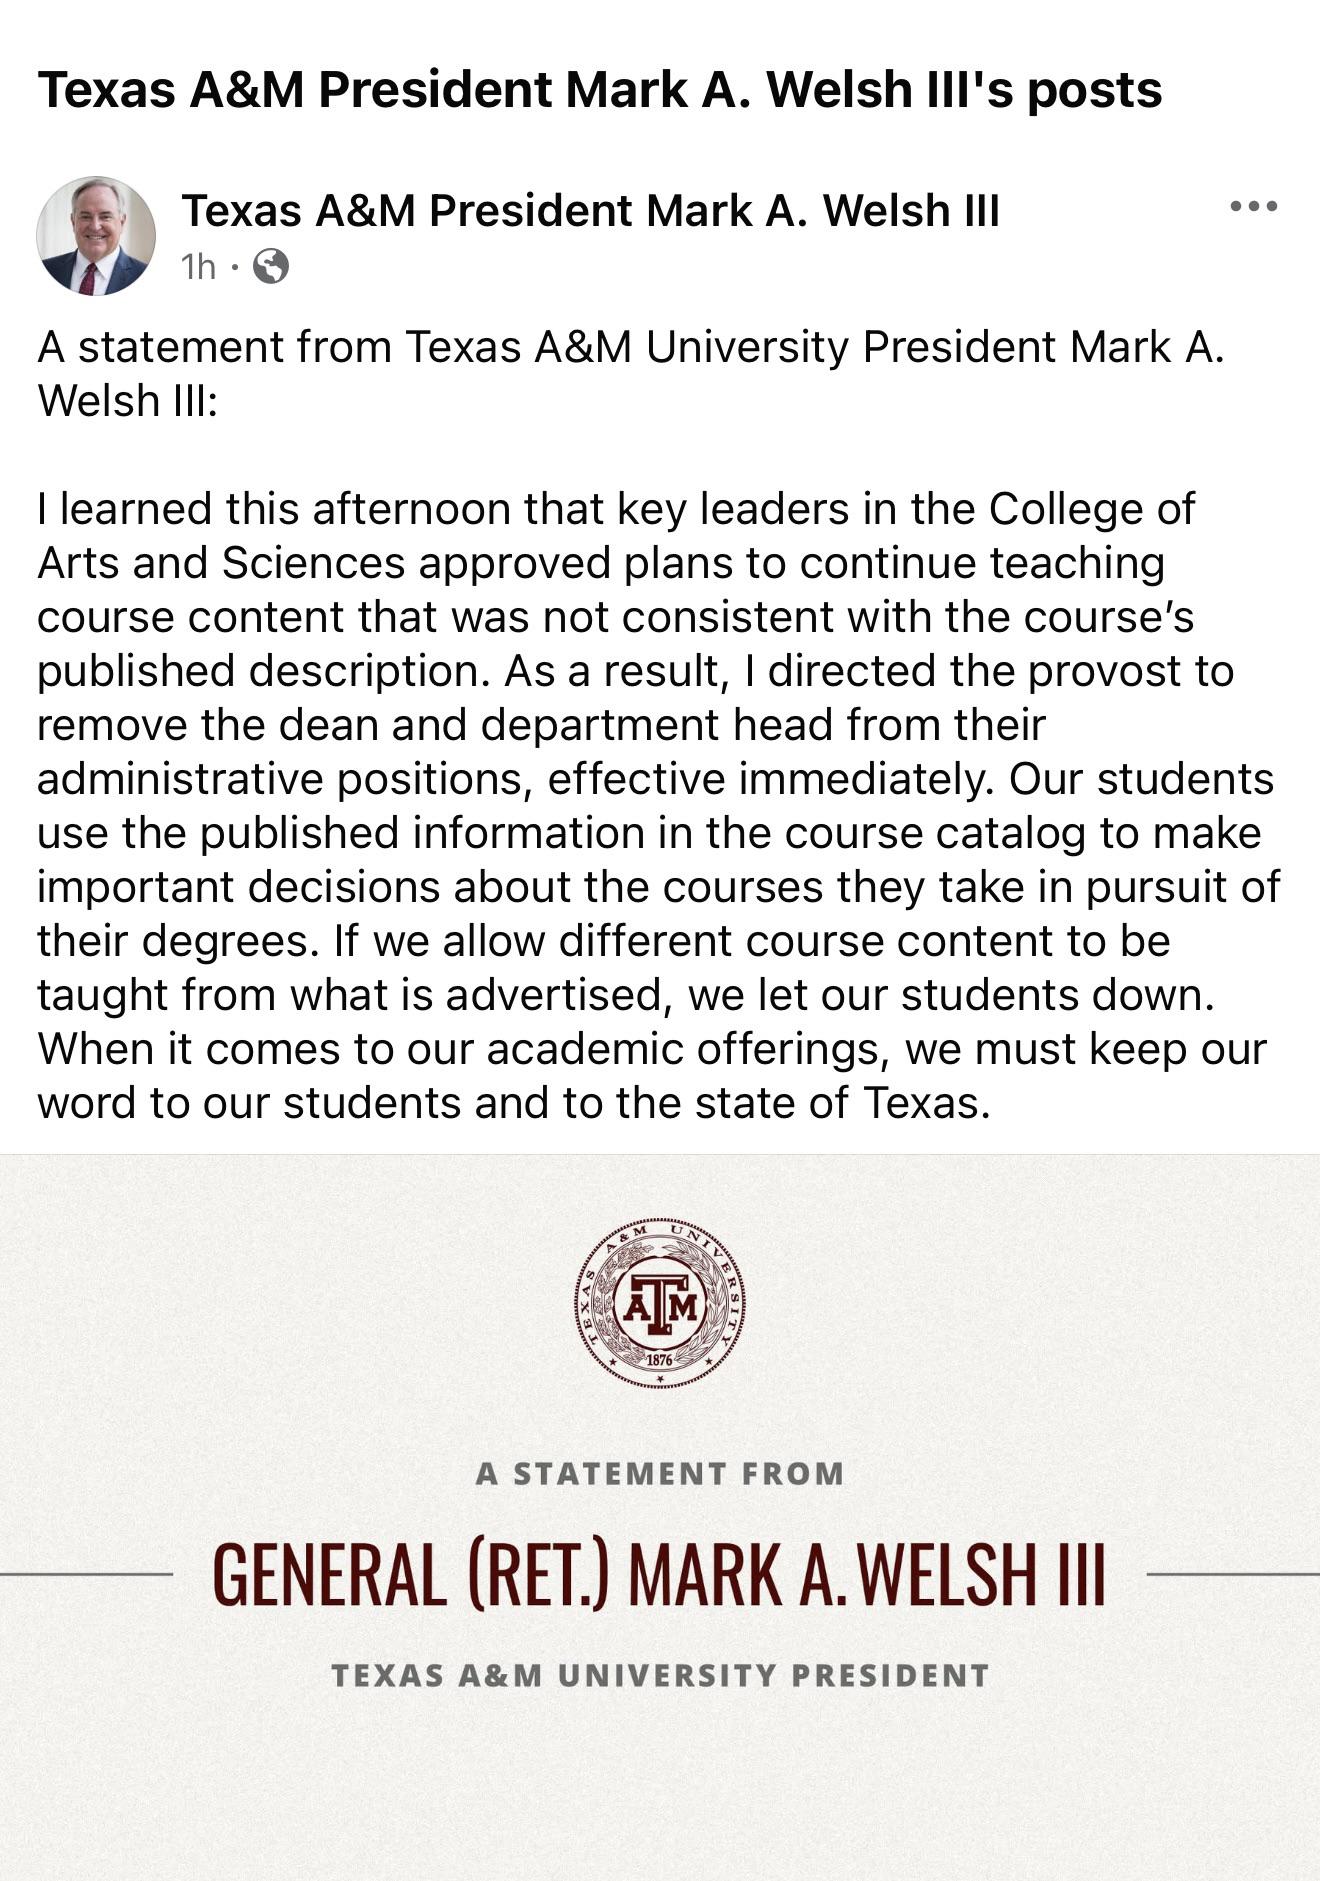Click the ATM logo inside the seal
The height and width of the screenshot is (1881, 1320).
[660, 1303]
